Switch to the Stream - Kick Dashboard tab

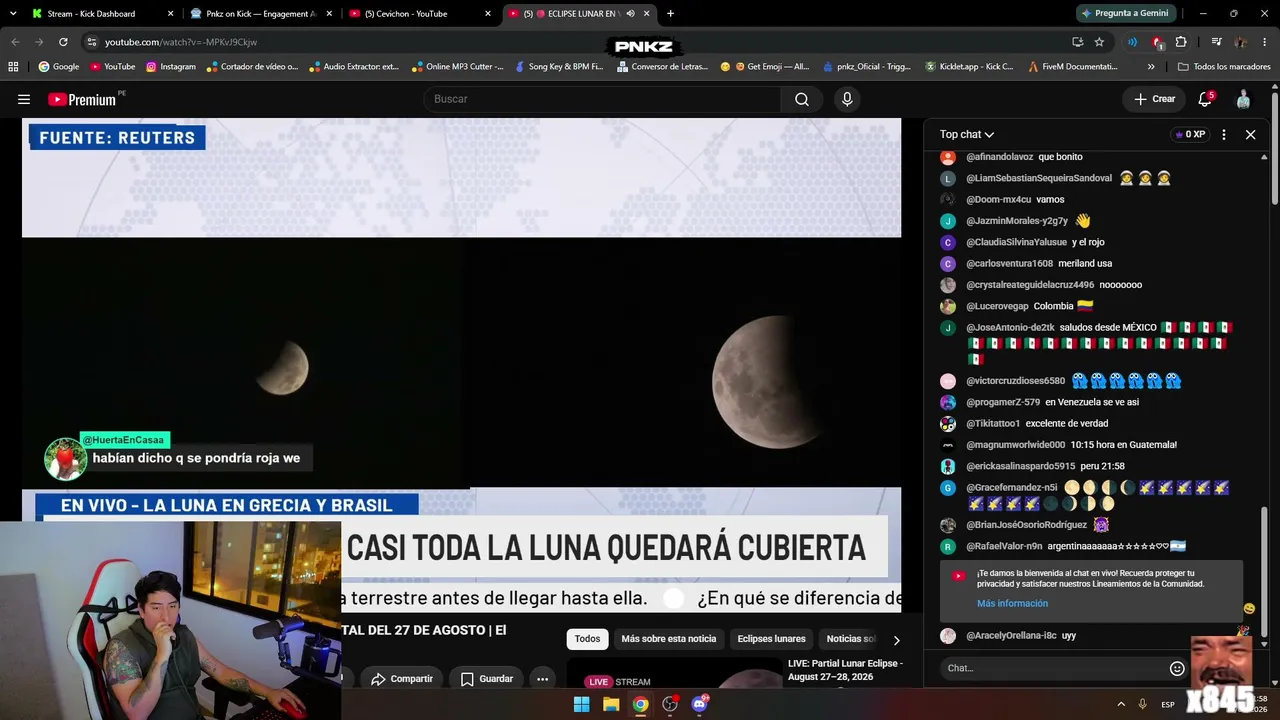point(100,14)
